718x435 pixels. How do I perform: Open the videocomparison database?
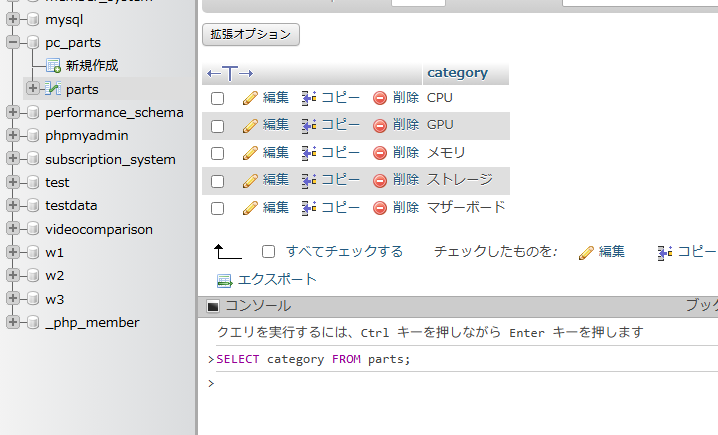[x=98, y=229]
